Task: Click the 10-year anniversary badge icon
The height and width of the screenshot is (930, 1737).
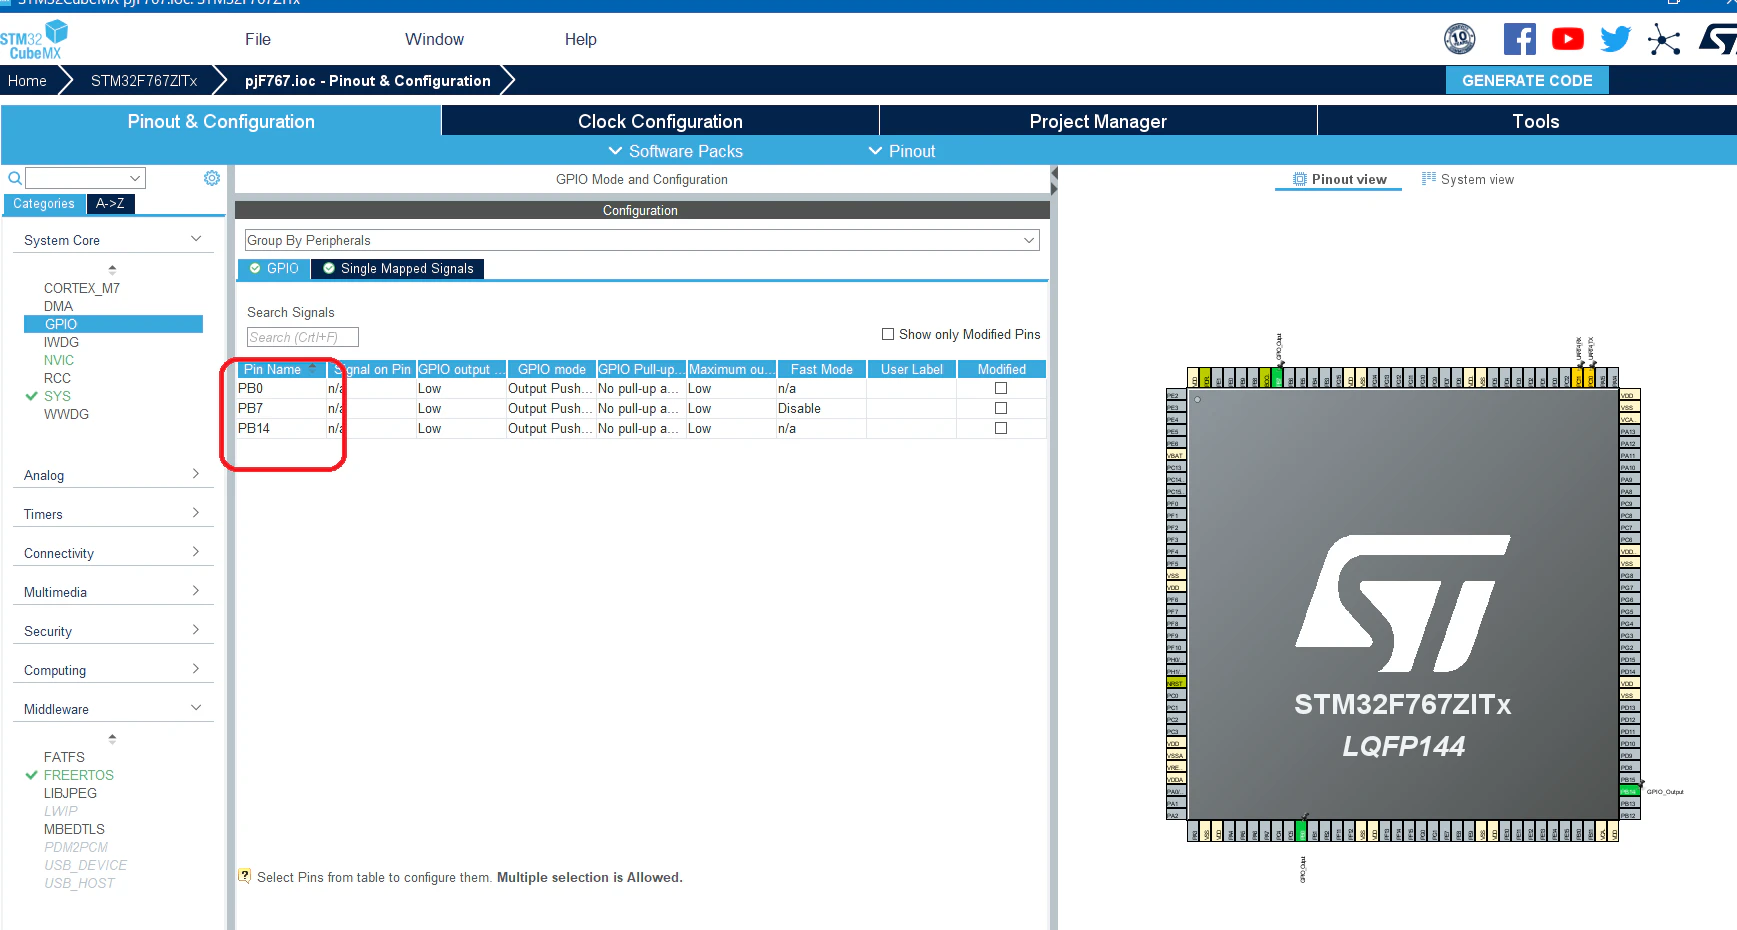Action: 1460,39
